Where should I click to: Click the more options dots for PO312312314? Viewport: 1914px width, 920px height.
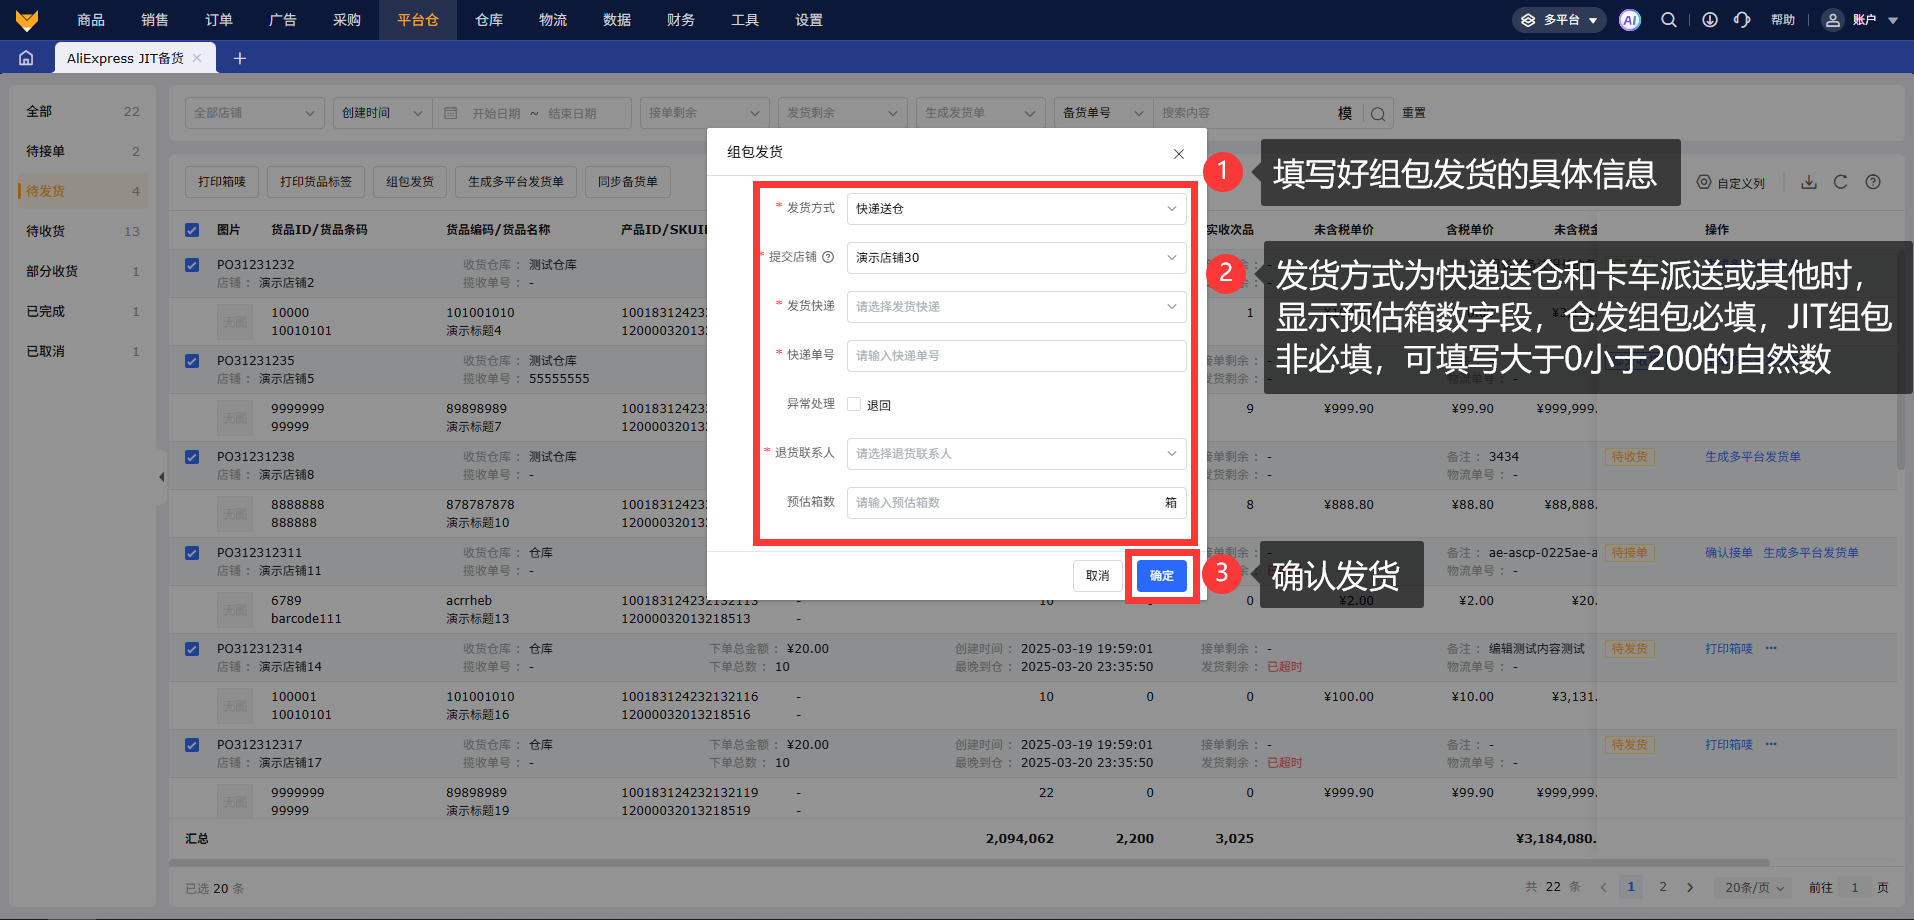pos(1771,649)
